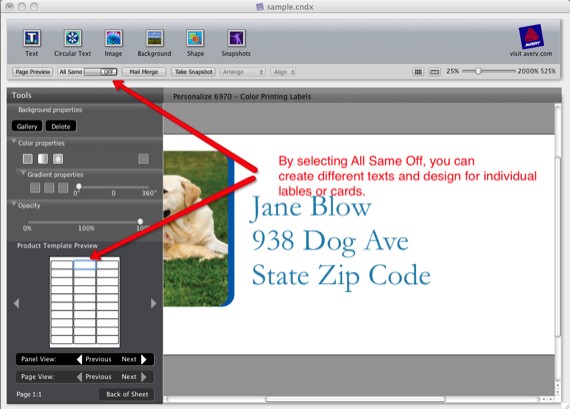Toggle the All Same switch
The width and height of the screenshot is (570, 409).
pos(101,72)
